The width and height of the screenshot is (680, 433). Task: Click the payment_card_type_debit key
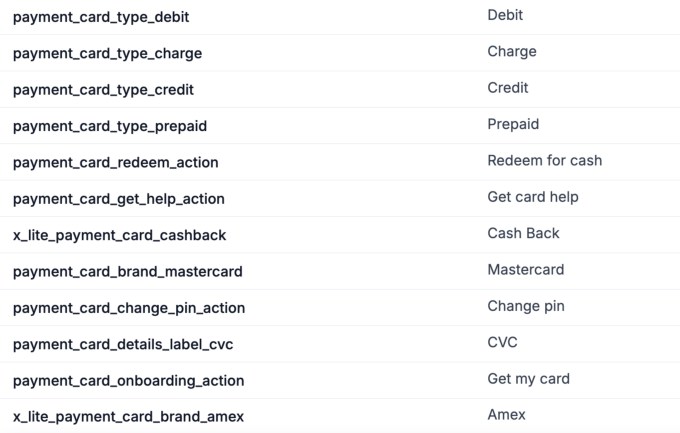coord(101,17)
